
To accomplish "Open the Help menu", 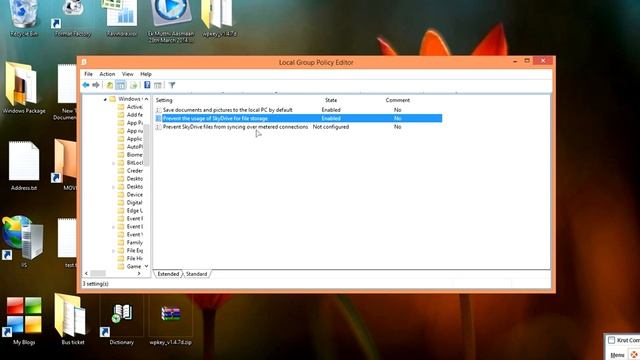I will click(146, 74).
